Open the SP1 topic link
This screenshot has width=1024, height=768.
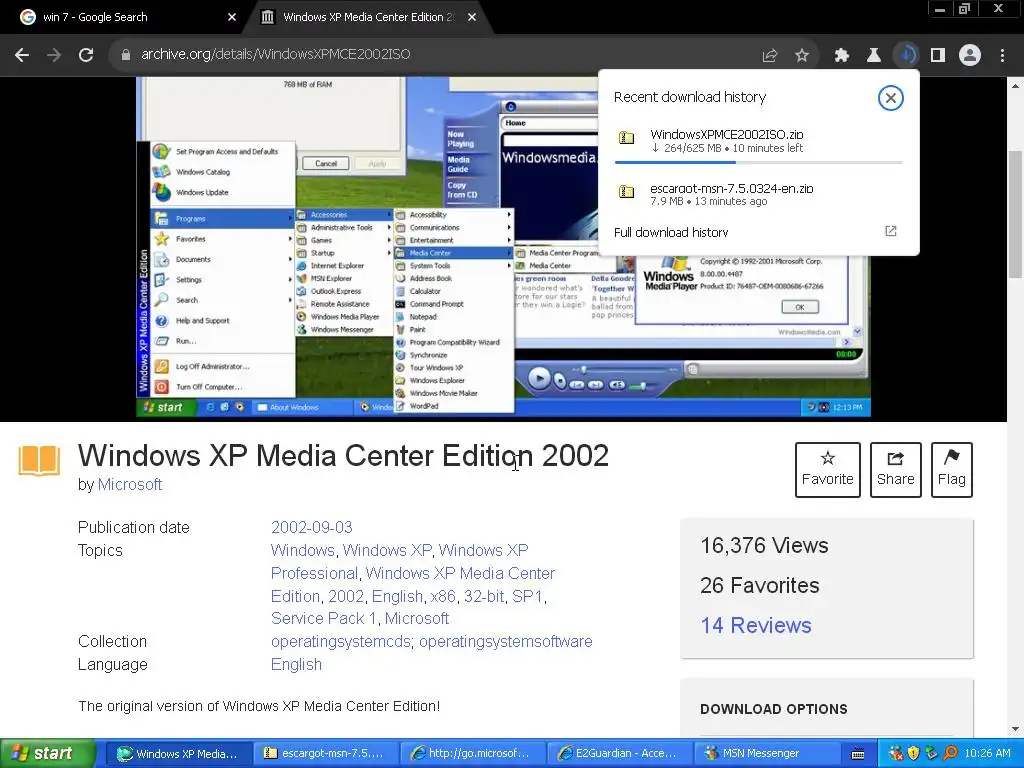[527, 596]
